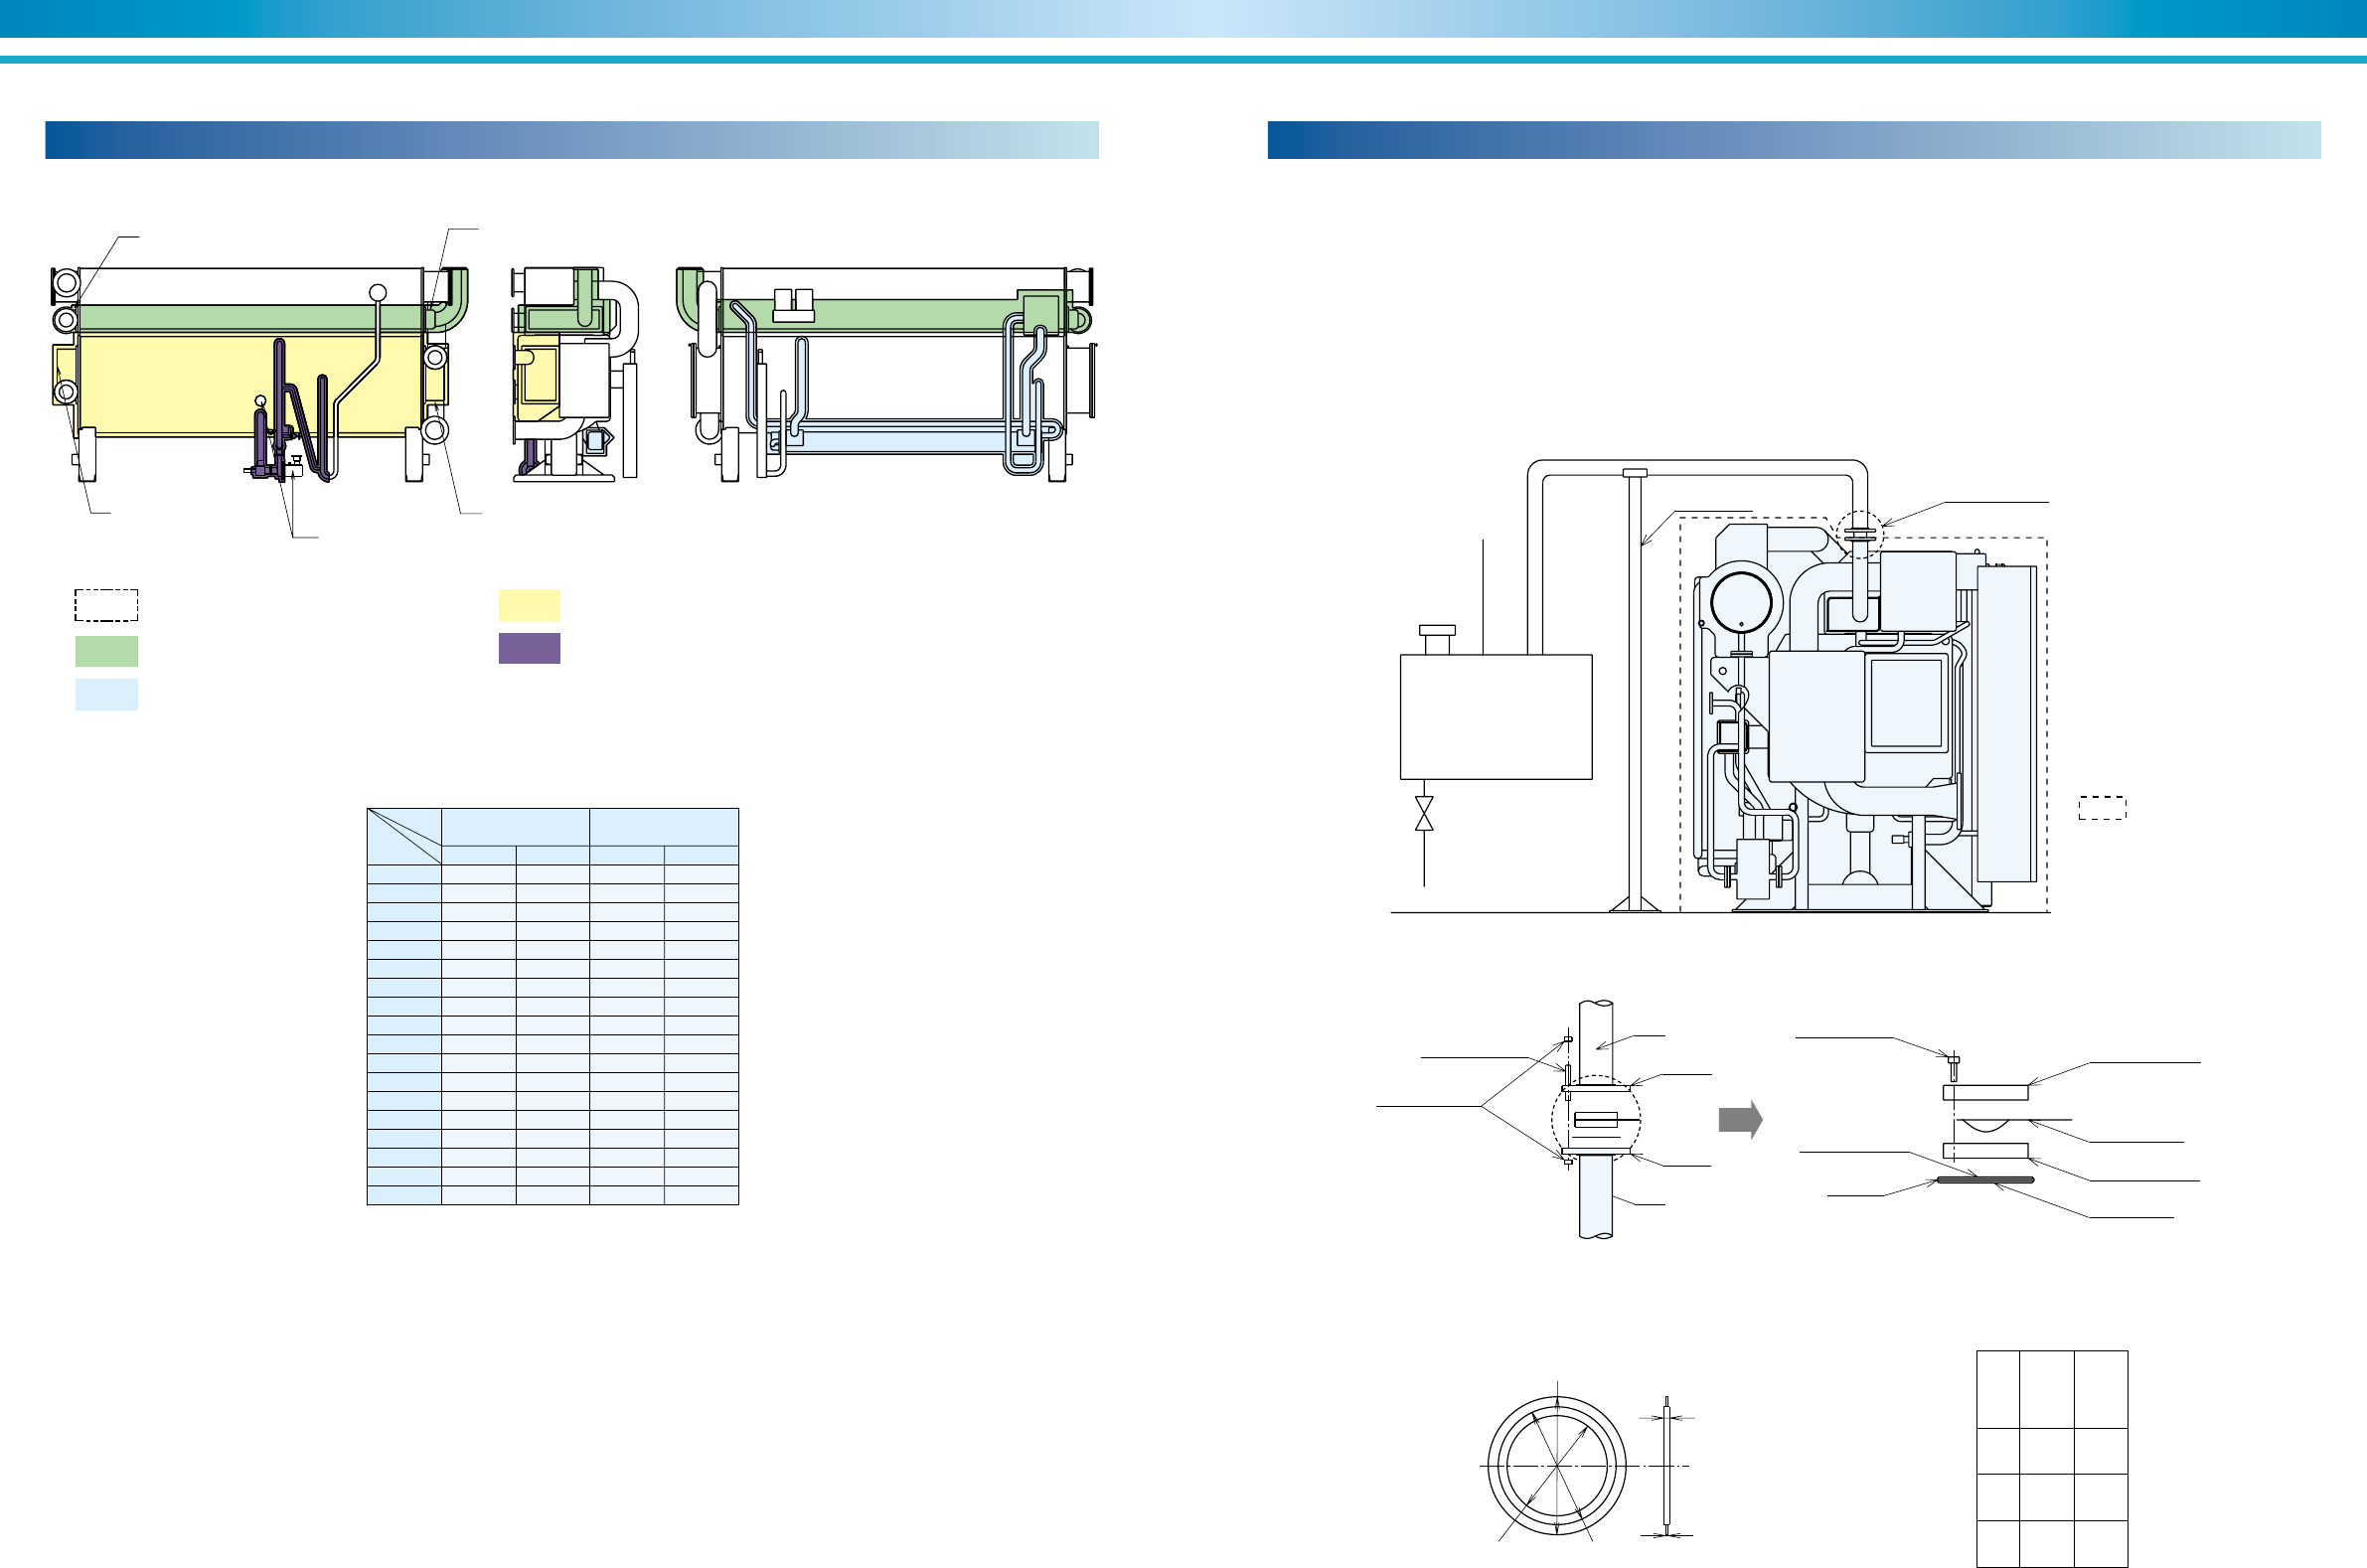Click the large round gauge on chiller drawing
2367x1568 pixels.
[1741, 603]
